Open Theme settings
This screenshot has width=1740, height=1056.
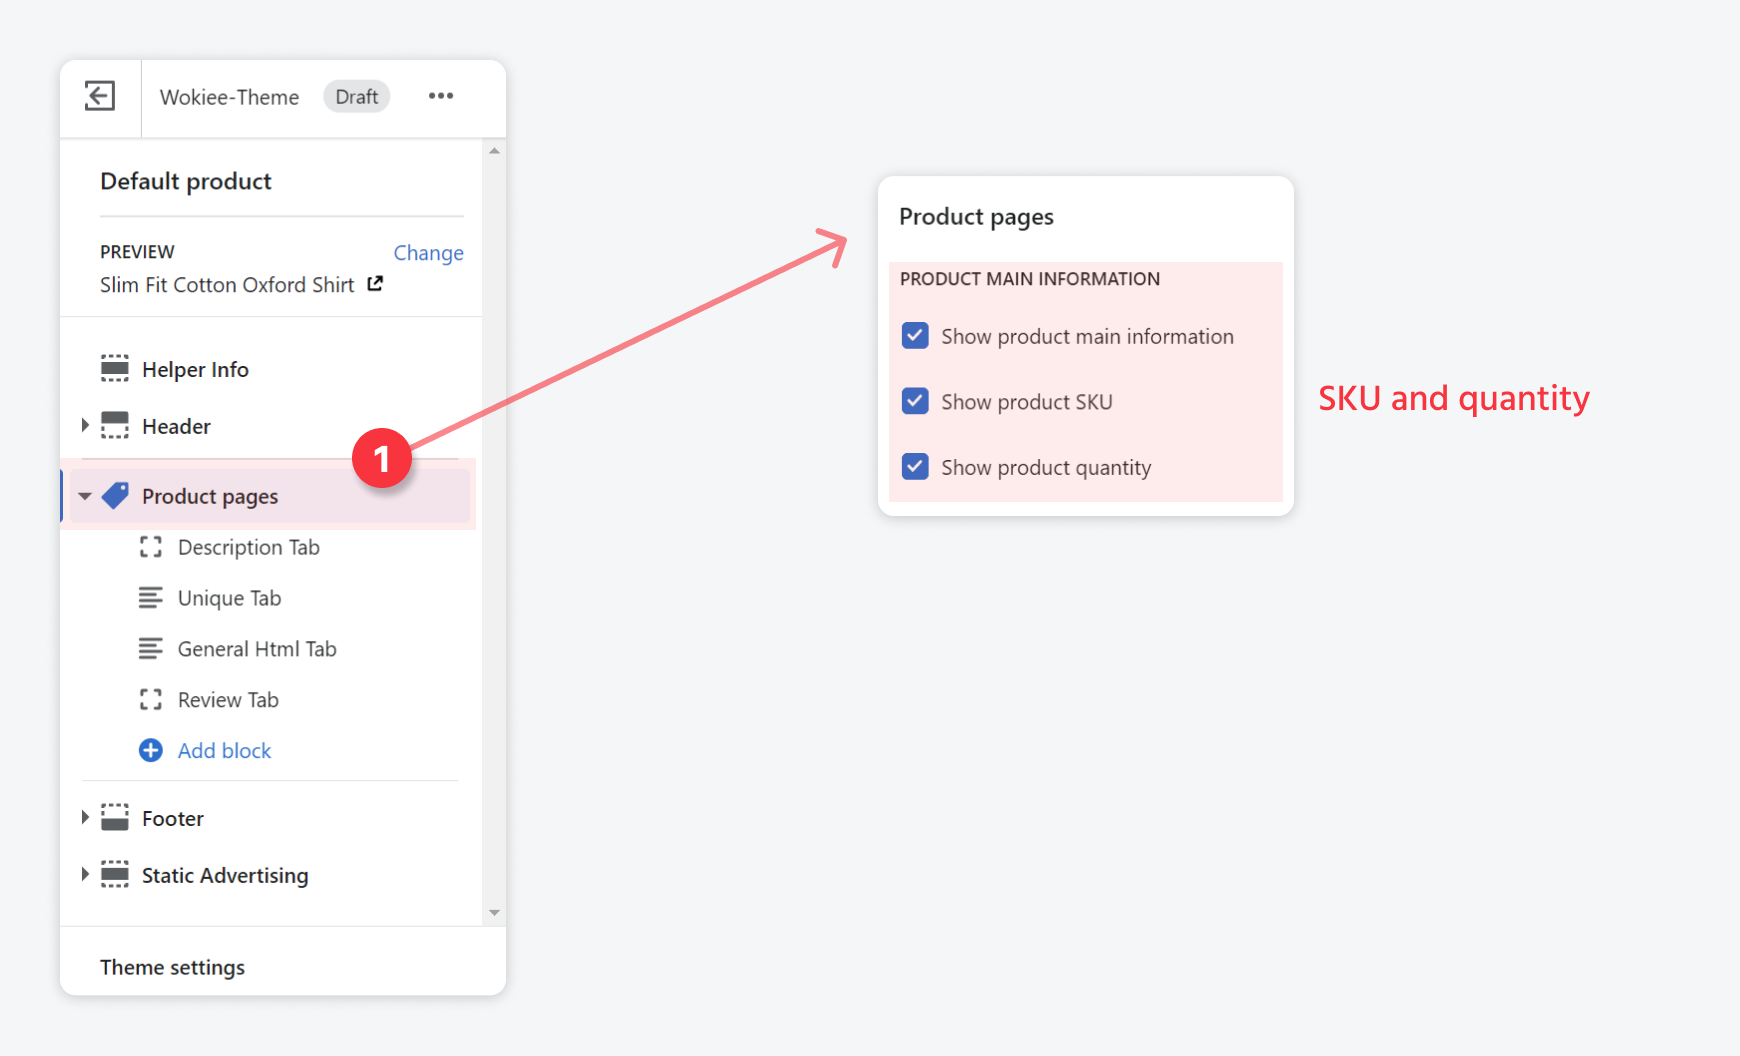pos(172,966)
